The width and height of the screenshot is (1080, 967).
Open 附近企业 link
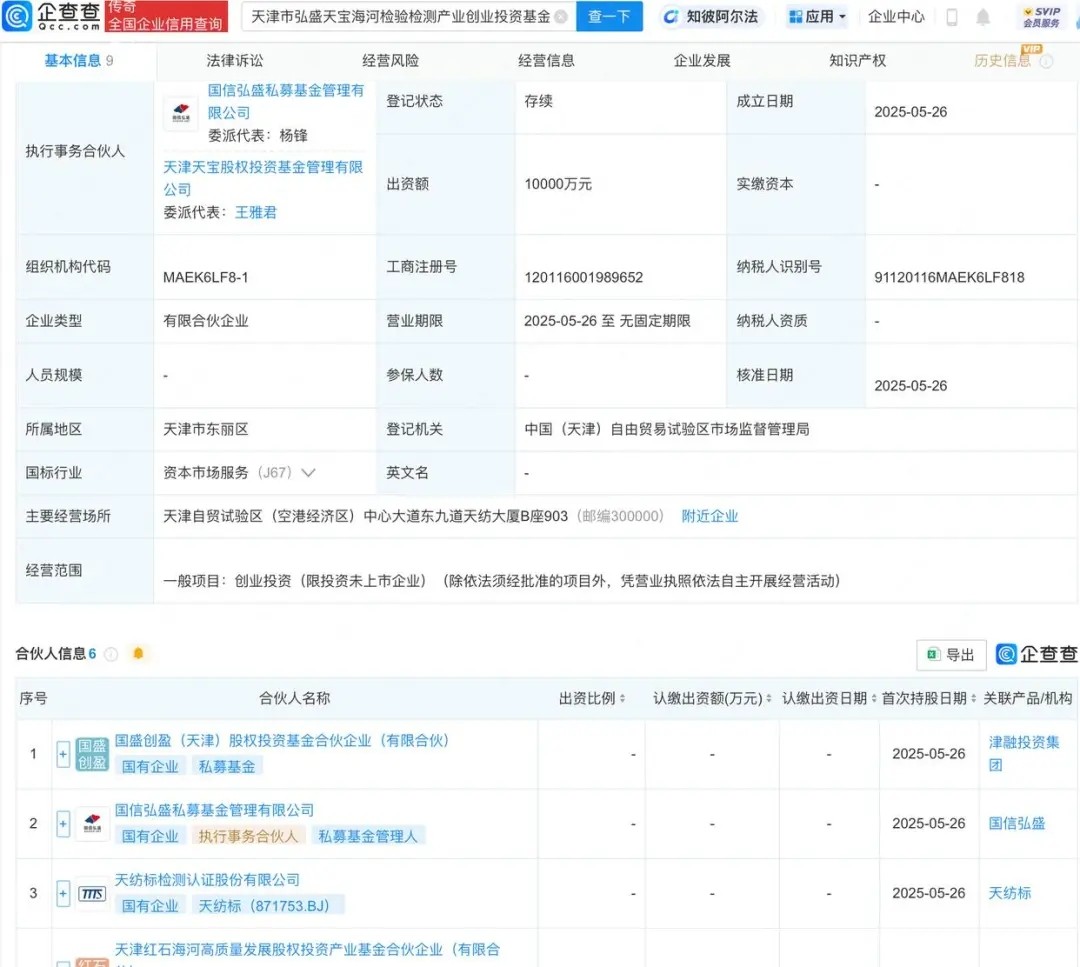[710, 516]
